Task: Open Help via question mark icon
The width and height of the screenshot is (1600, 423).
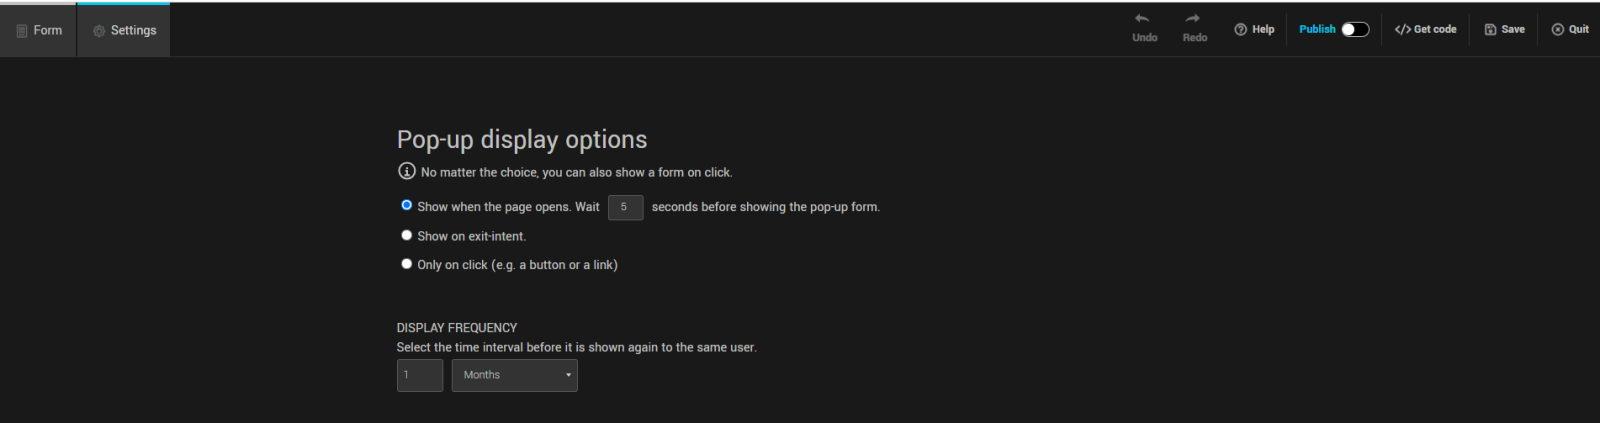Action: (x=1241, y=30)
